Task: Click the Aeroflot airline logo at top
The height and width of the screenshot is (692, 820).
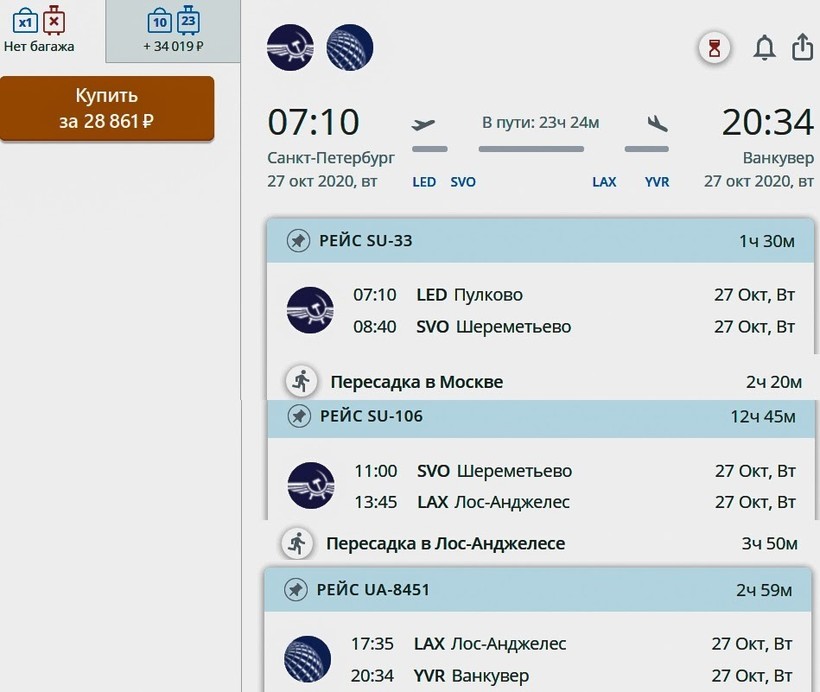Action: pos(290,47)
